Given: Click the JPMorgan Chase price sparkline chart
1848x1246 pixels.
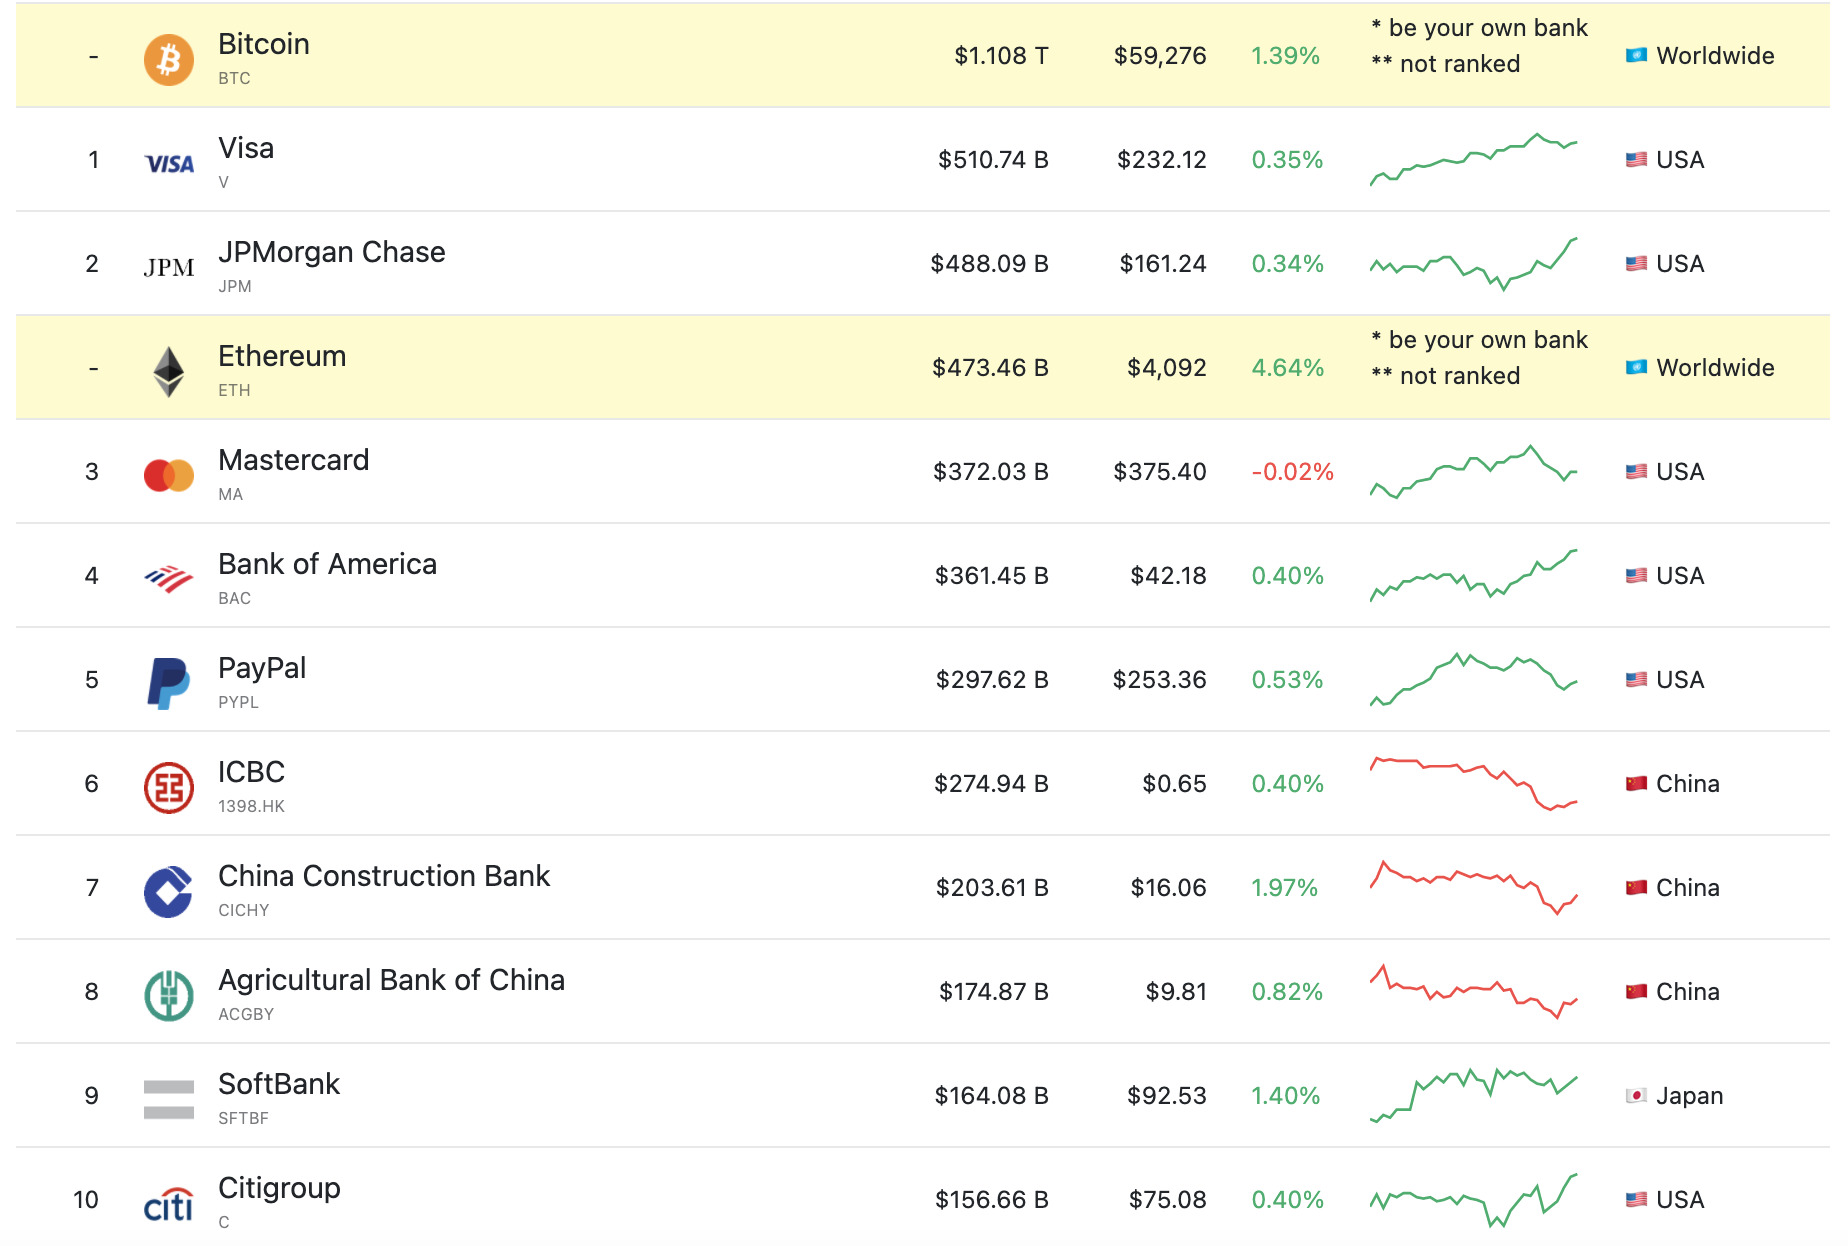Looking at the screenshot, I should (x=1473, y=263).
